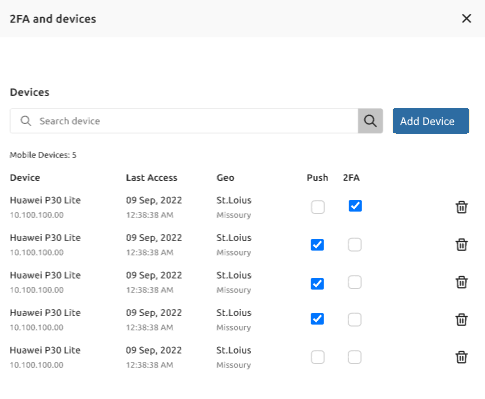
Task: Uncheck Push for the third device
Action: (x=317, y=284)
